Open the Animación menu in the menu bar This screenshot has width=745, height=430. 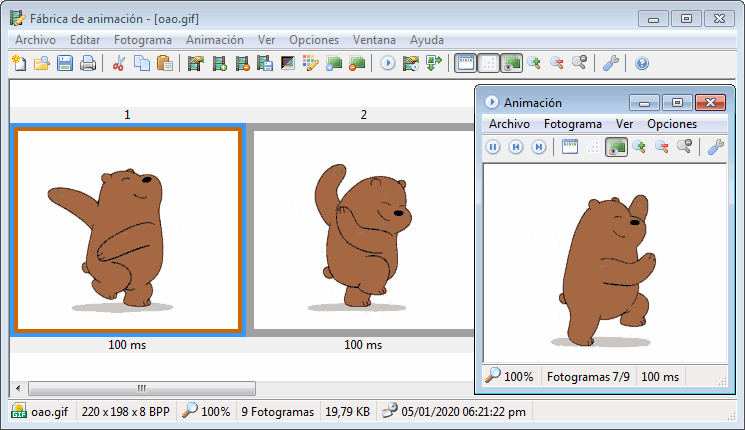pos(215,40)
